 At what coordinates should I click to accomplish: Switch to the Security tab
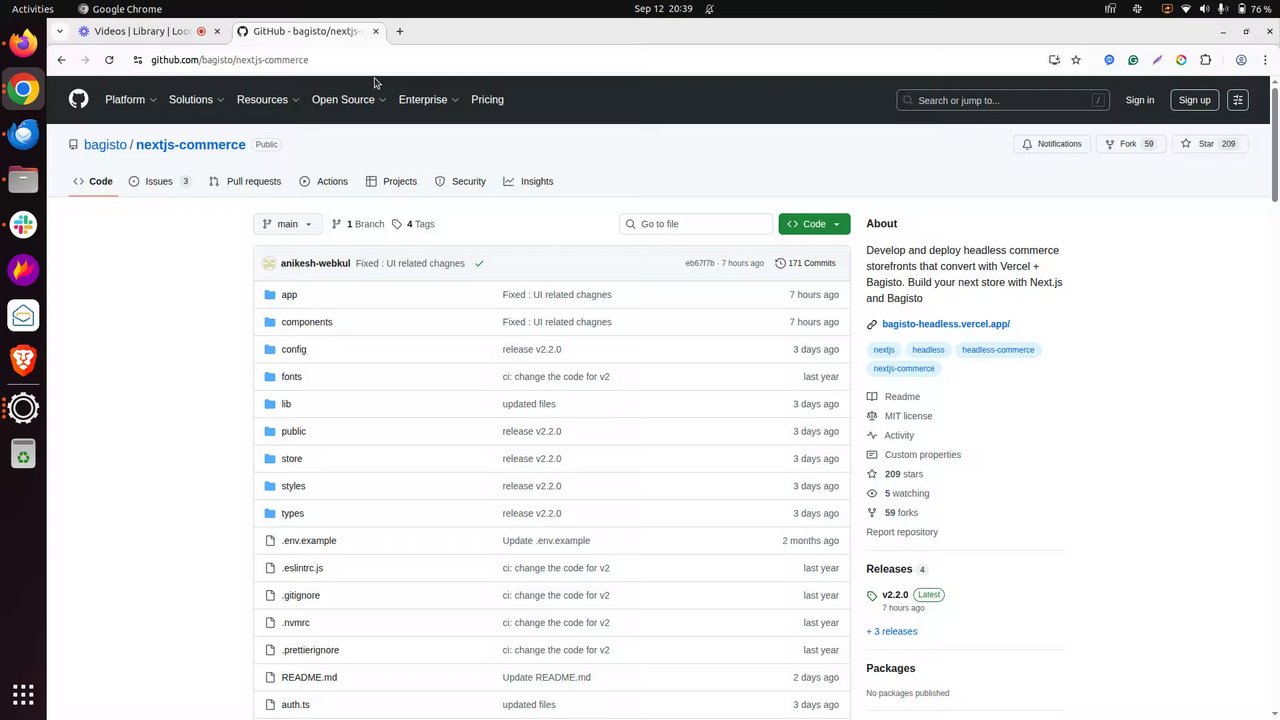point(460,181)
